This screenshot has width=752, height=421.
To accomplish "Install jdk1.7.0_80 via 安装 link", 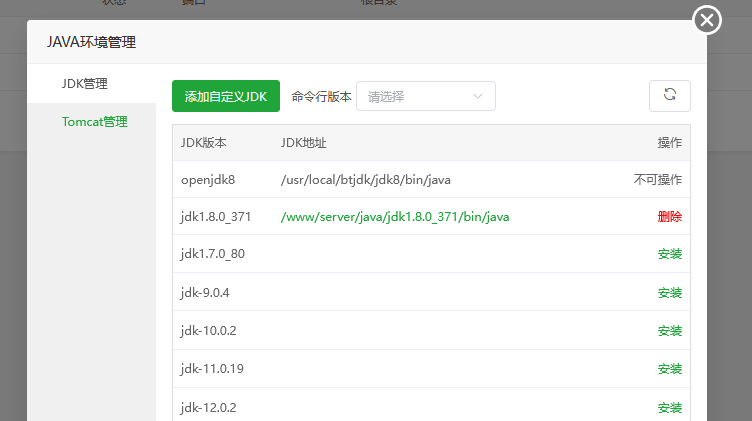I will [670, 254].
